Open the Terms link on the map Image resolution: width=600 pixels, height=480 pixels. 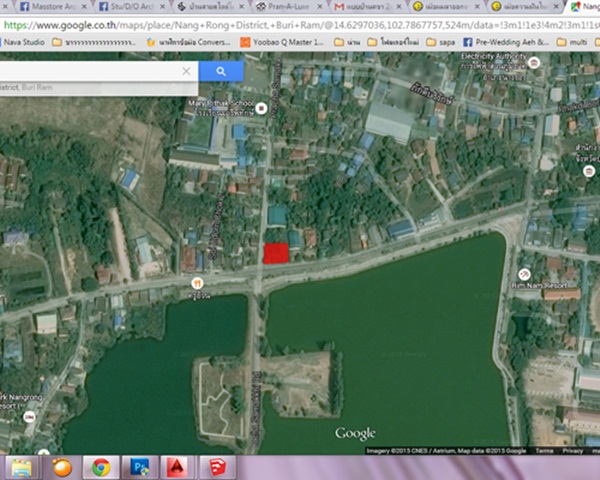coord(544,451)
